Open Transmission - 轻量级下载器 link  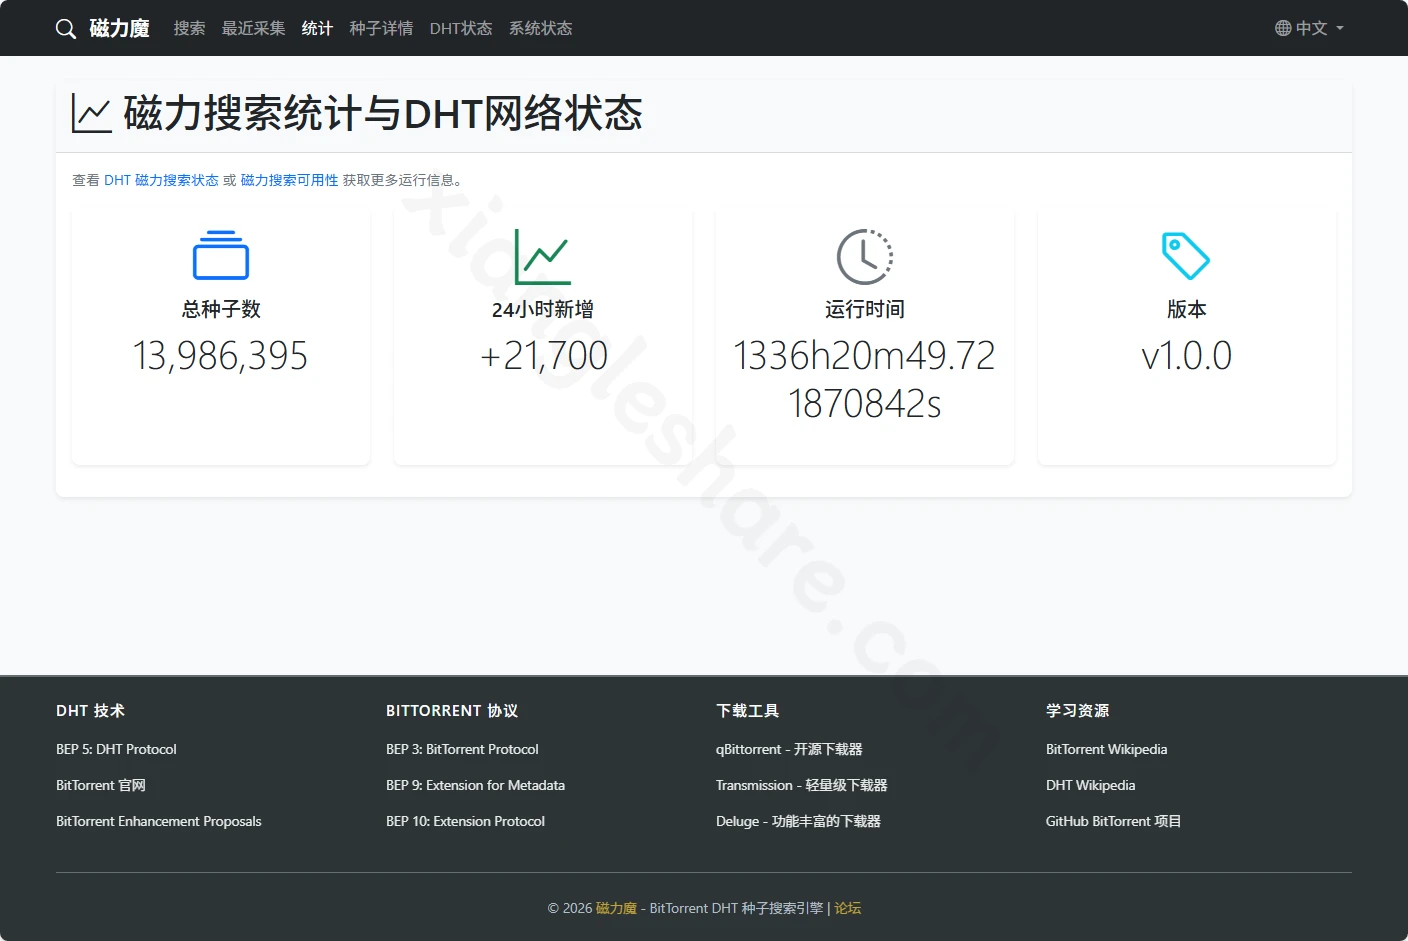(x=802, y=785)
